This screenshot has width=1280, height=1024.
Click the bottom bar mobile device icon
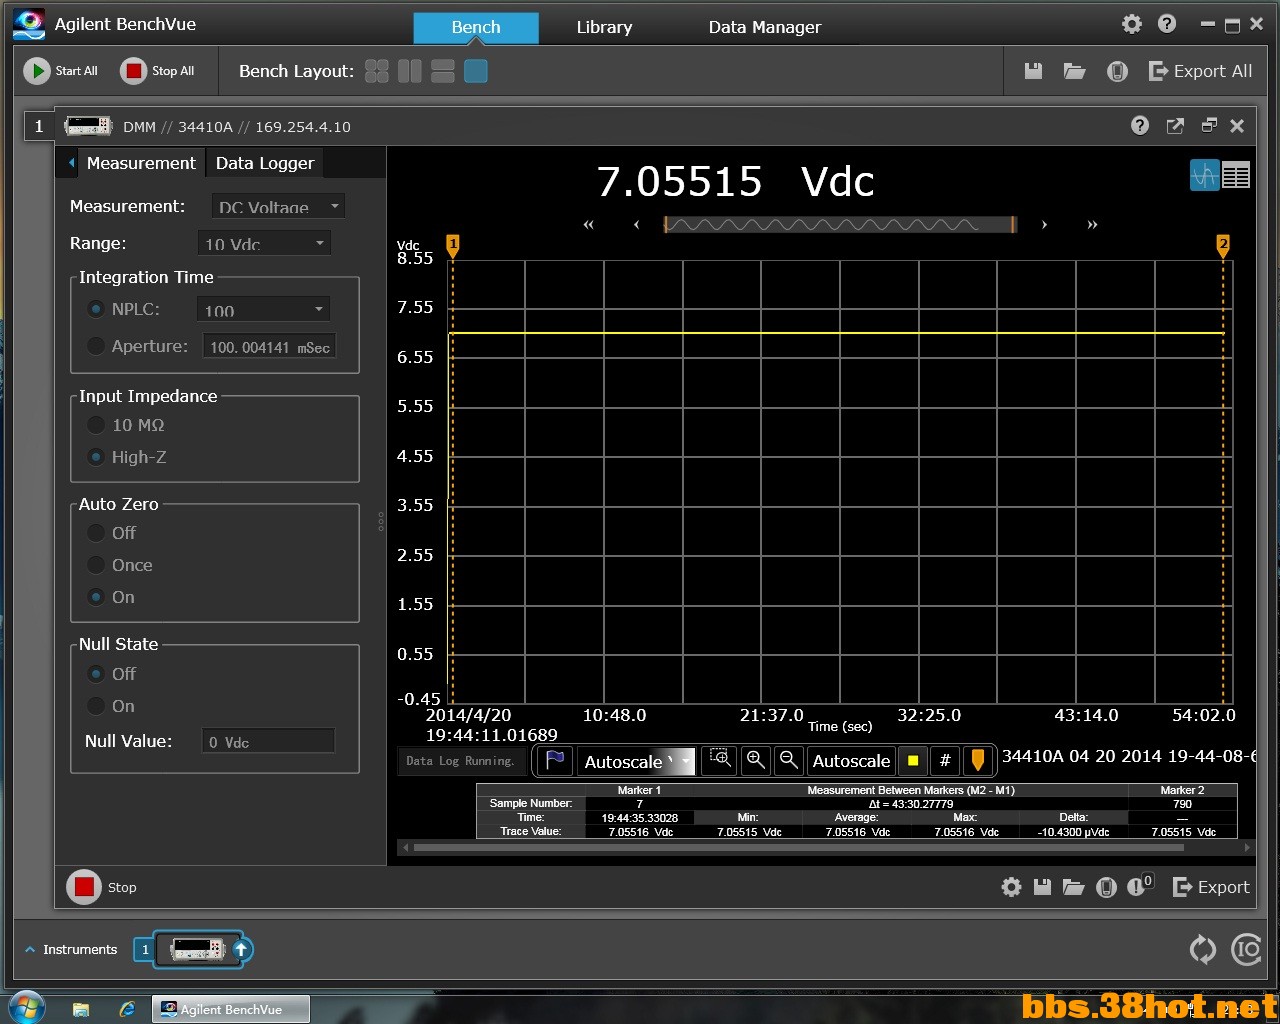tap(1106, 887)
